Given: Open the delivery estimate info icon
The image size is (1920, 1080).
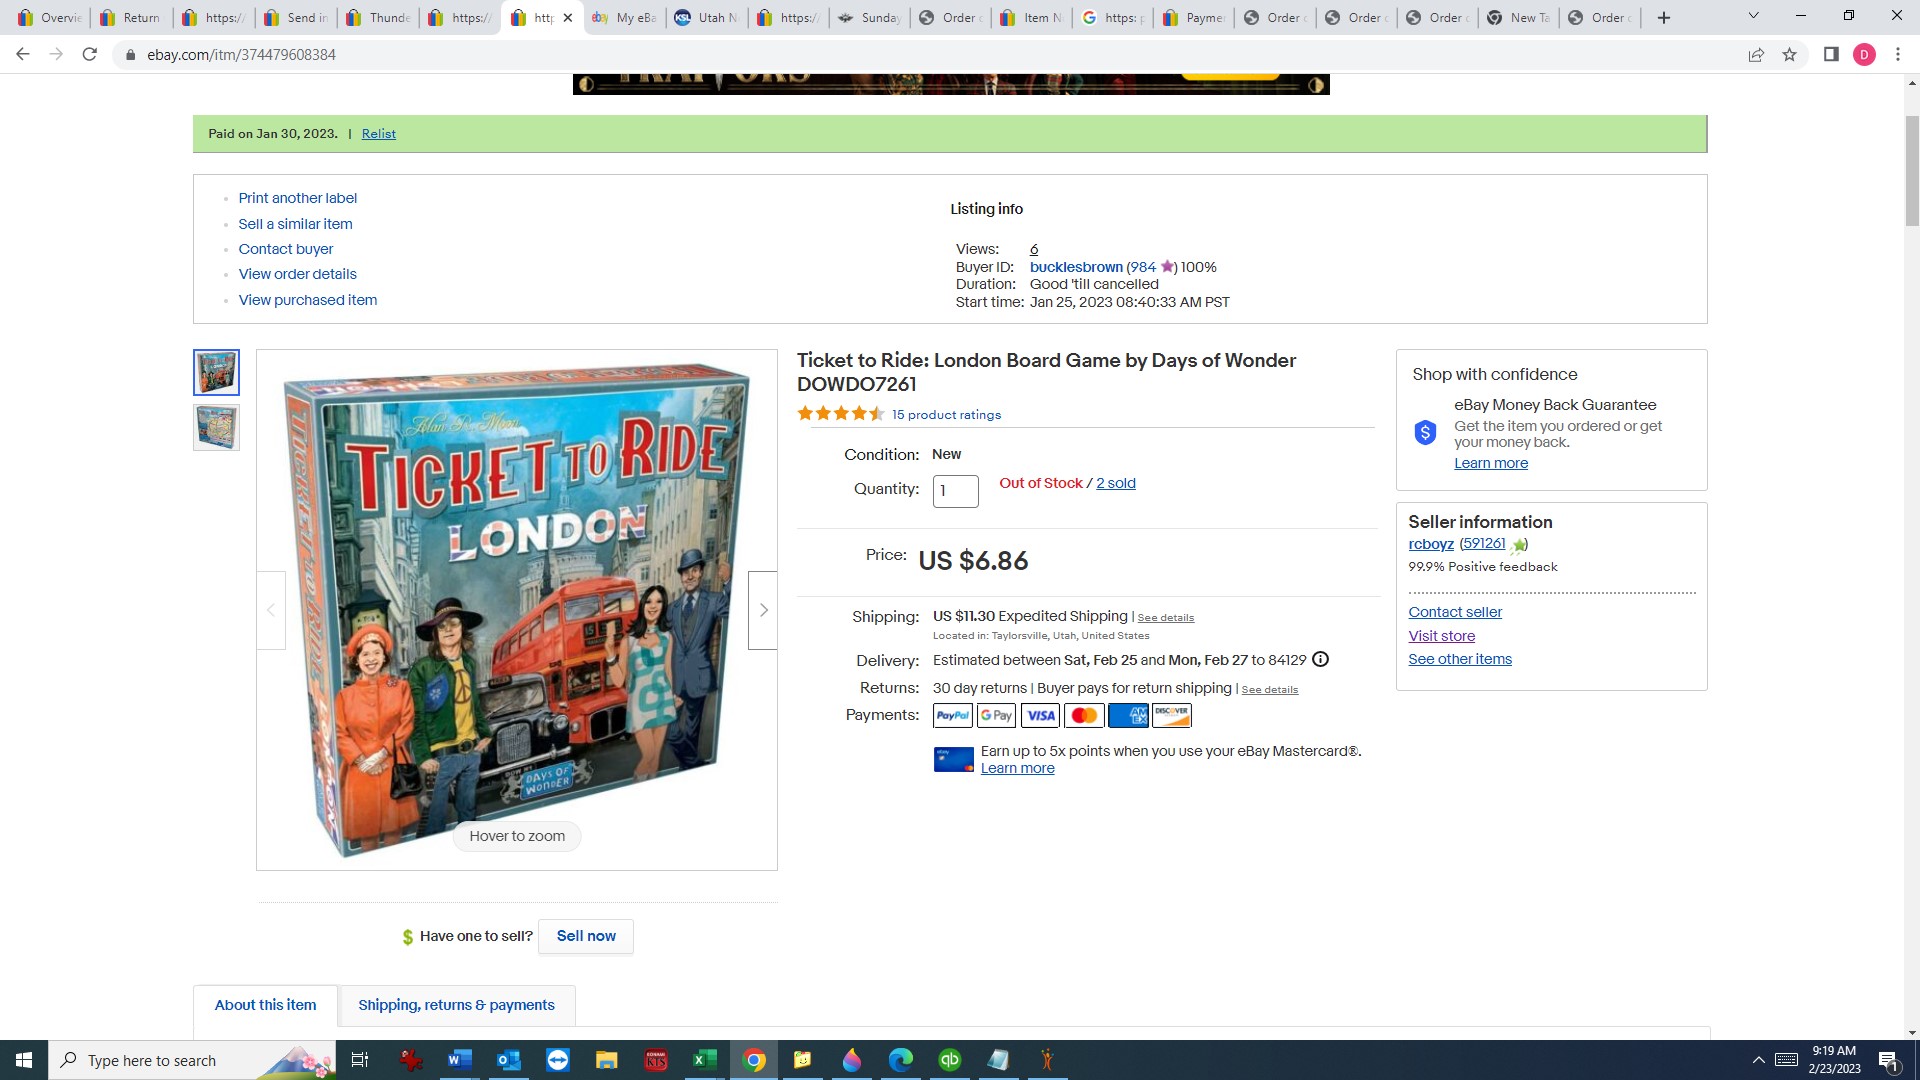Looking at the screenshot, I should pyautogui.click(x=1320, y=659).
